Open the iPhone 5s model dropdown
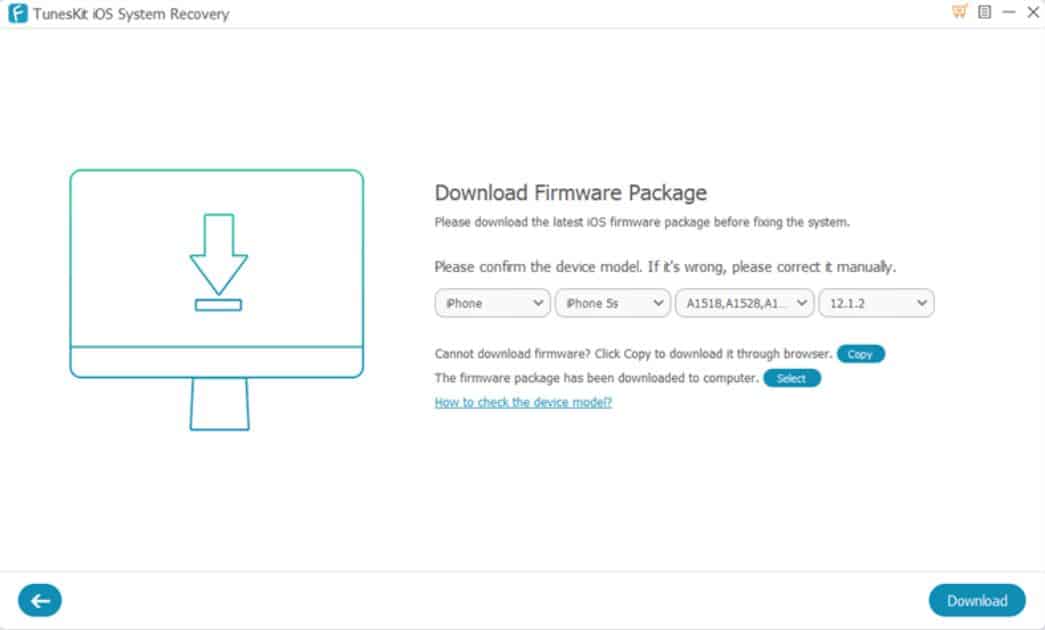 point(612,304)
